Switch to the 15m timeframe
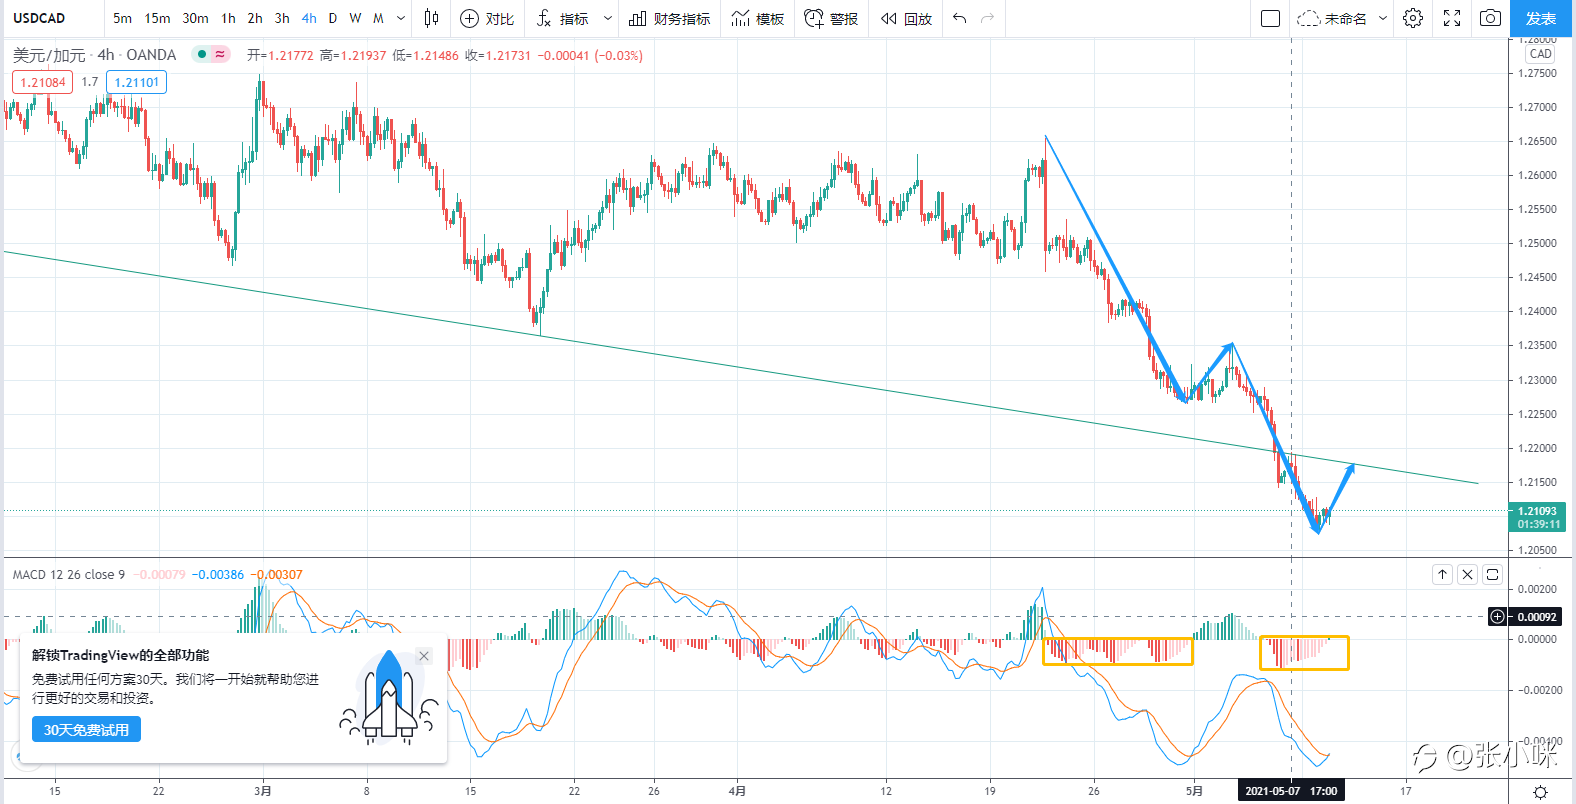 click(x=157, y=18)
